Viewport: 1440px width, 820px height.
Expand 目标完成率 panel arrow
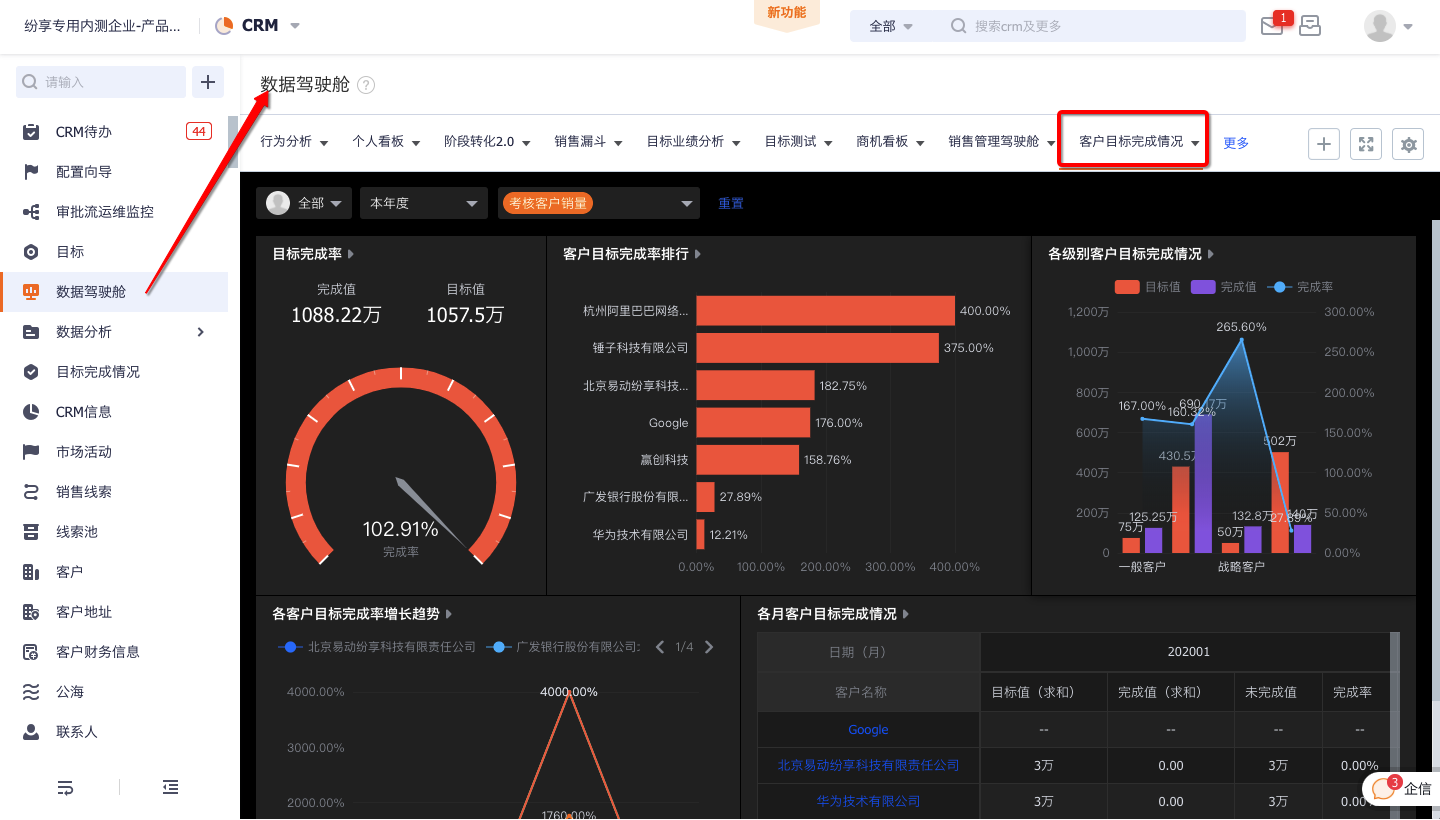[x=351, y=254]
